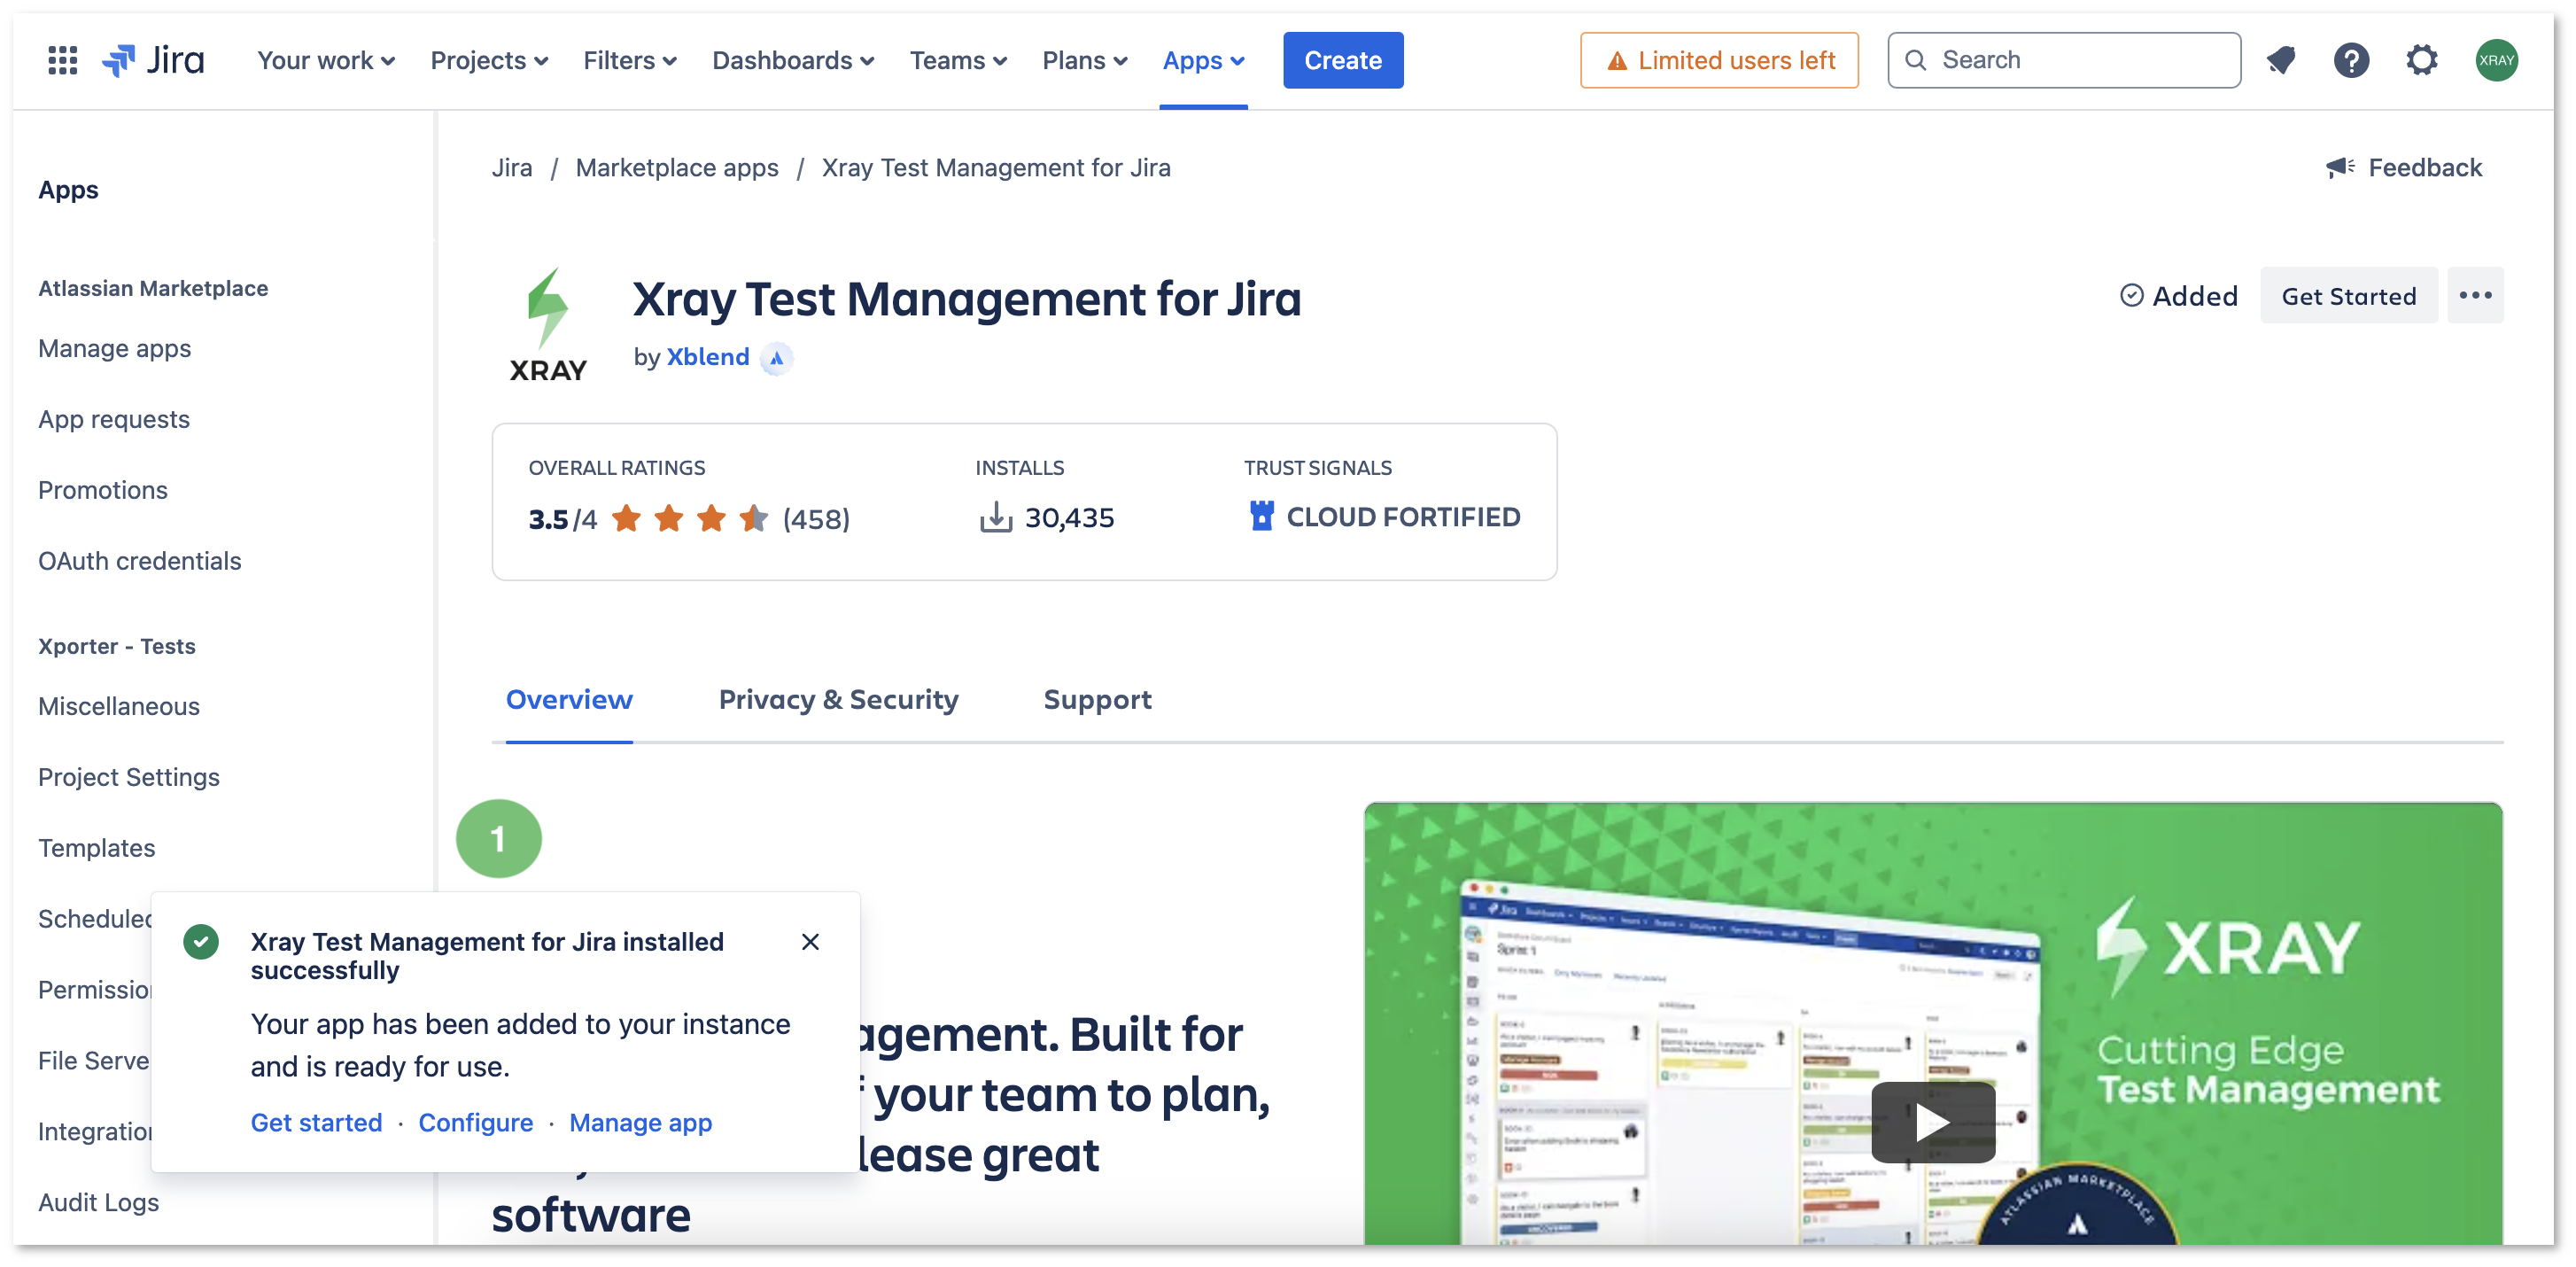The width and height of the screenshot is (2576, 1267).
Task: Expand the Filters menu
Action: tap(630, 60)
